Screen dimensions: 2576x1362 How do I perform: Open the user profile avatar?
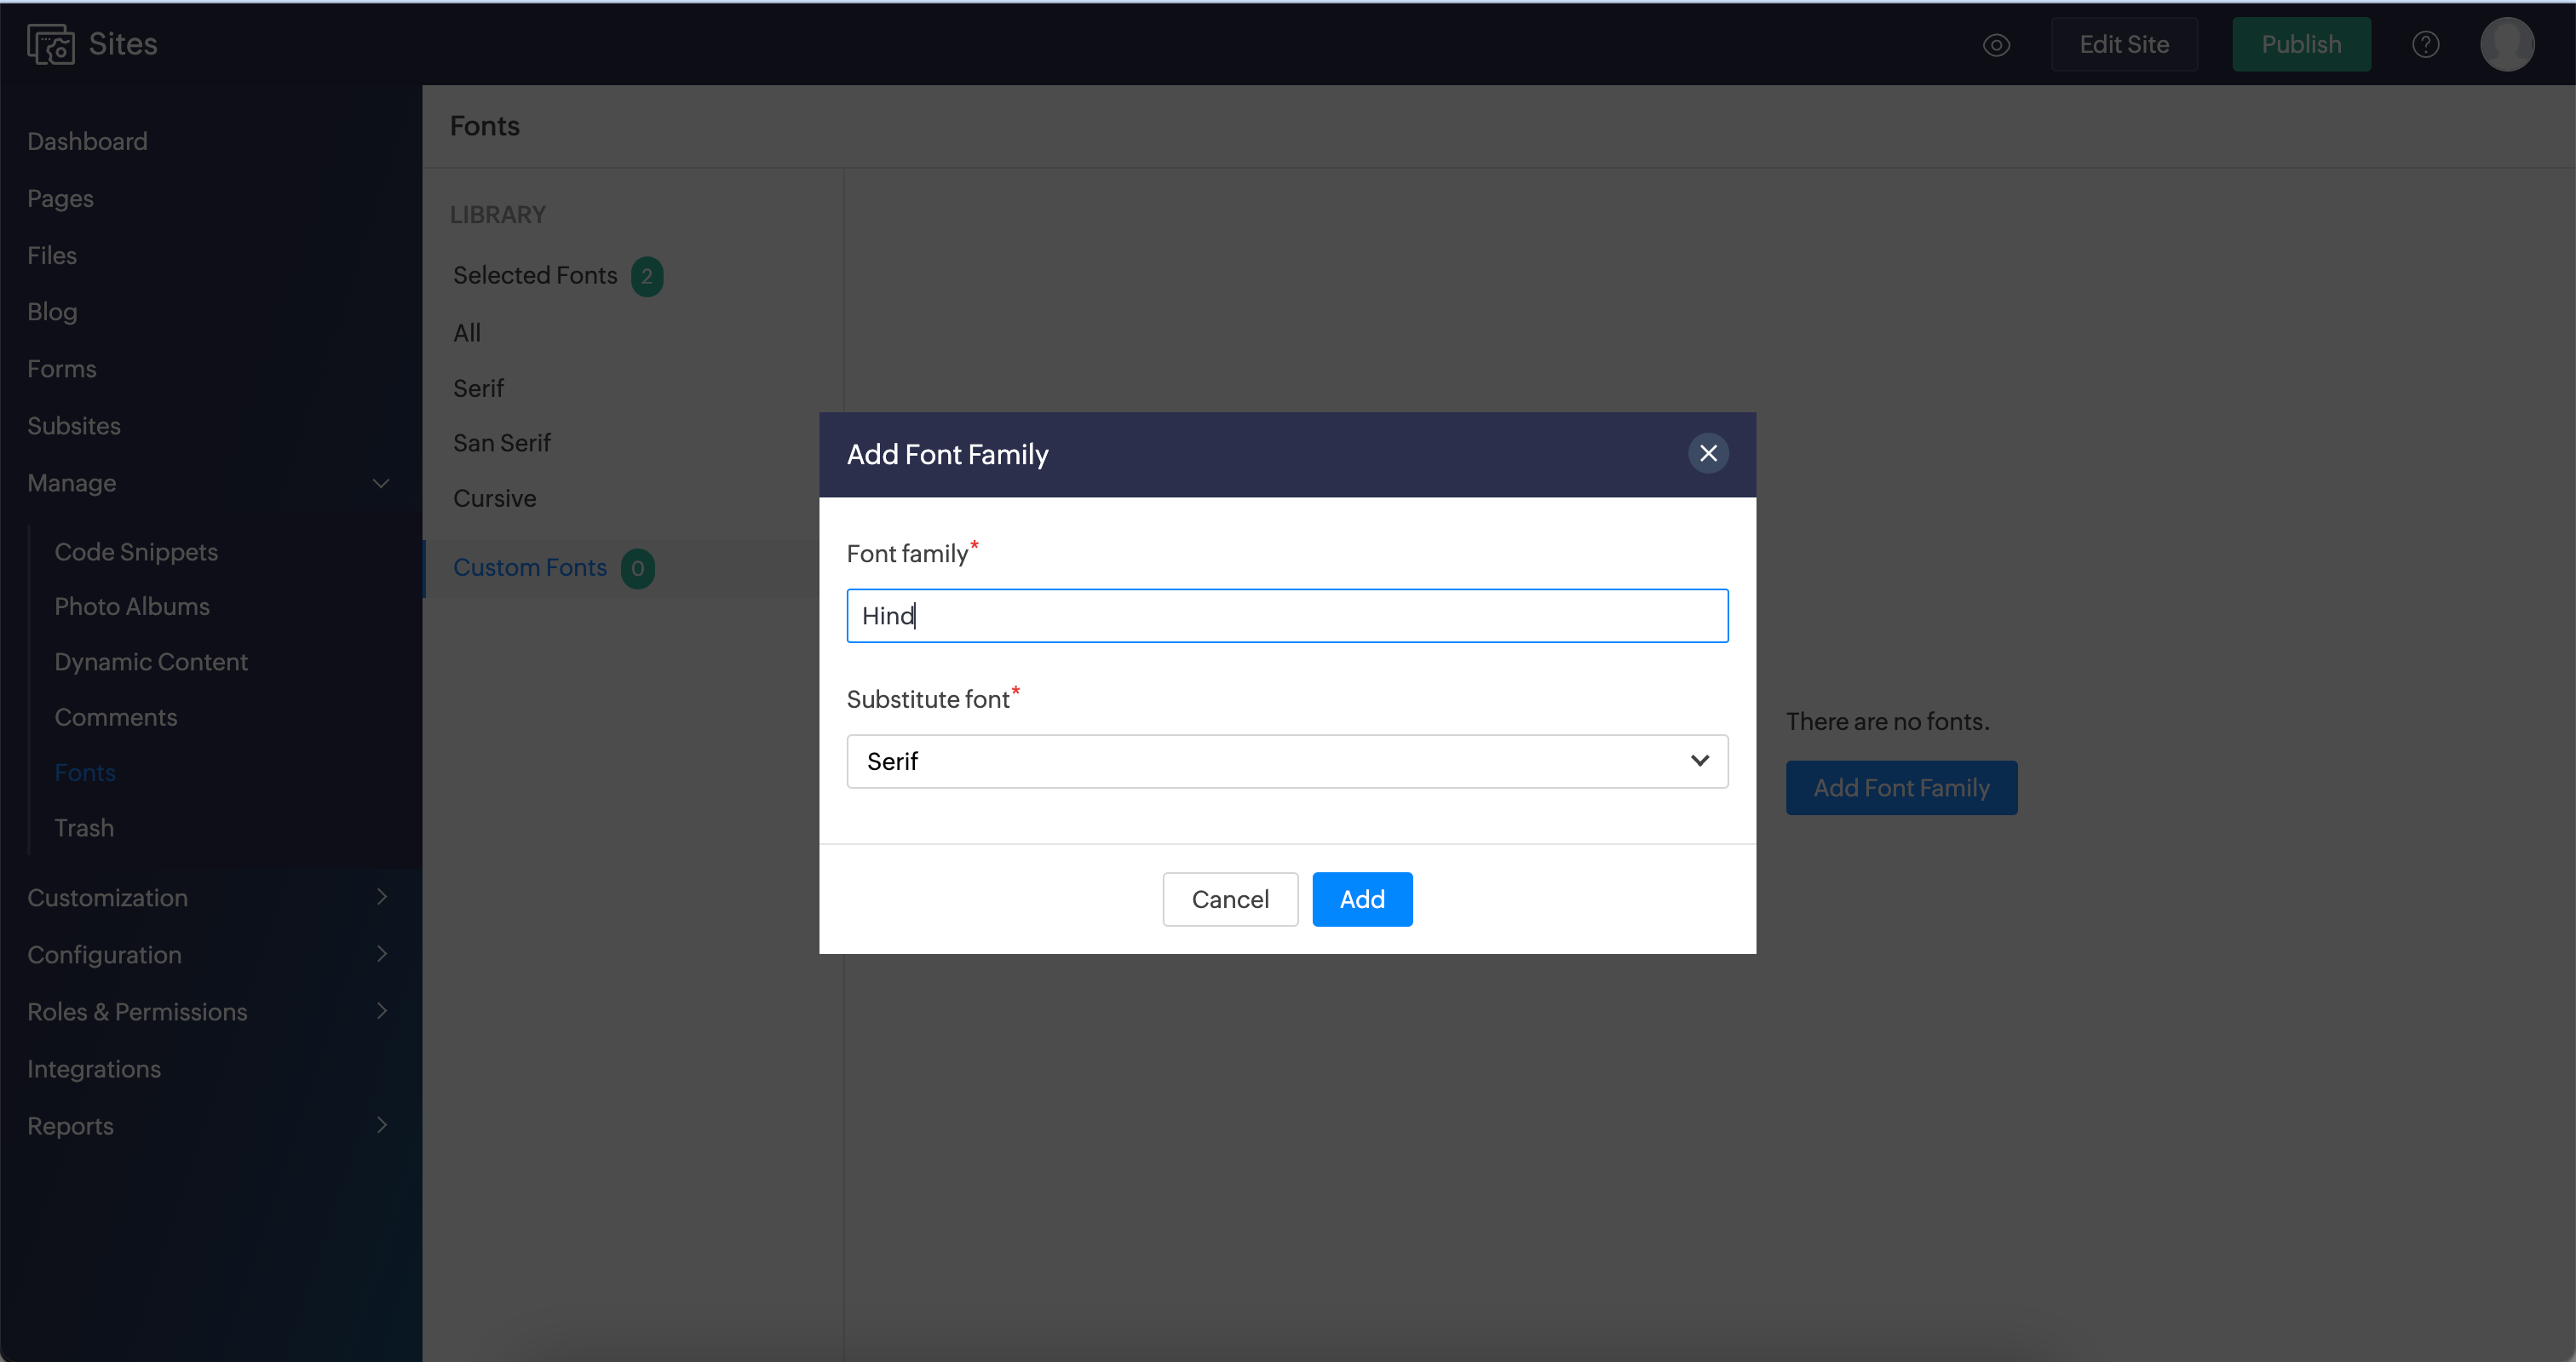[2506, 45]
